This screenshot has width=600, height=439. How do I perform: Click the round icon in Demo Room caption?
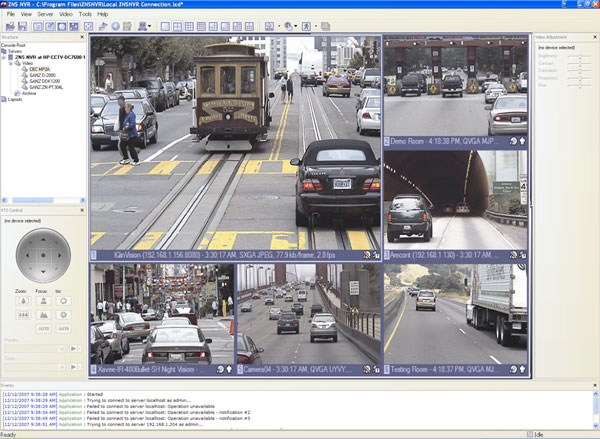[514, 141]
